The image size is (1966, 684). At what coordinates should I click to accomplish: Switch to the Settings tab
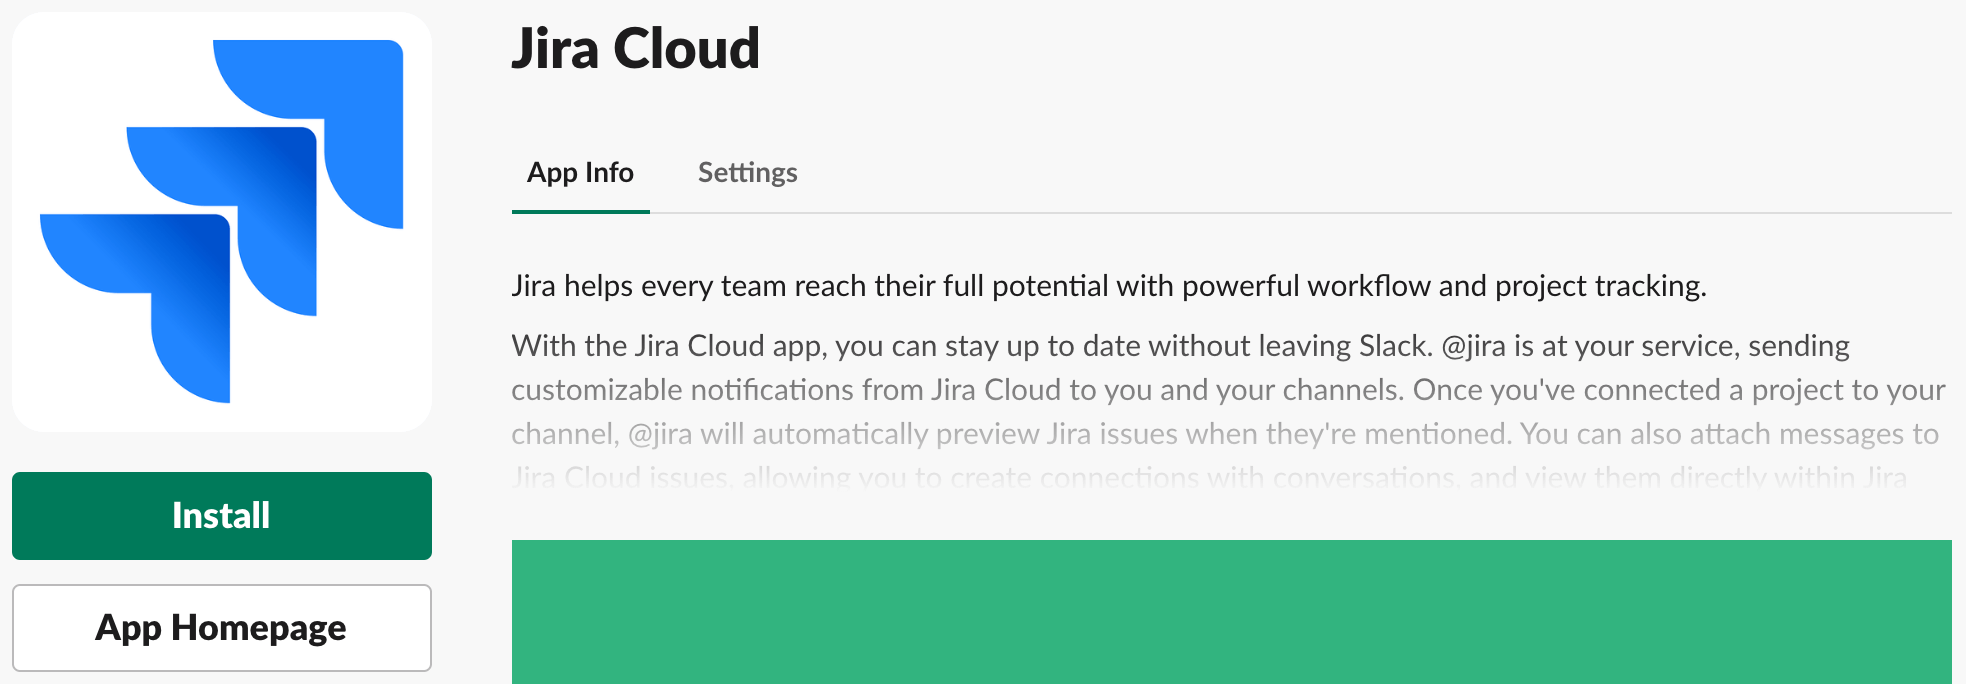[747, 172]
